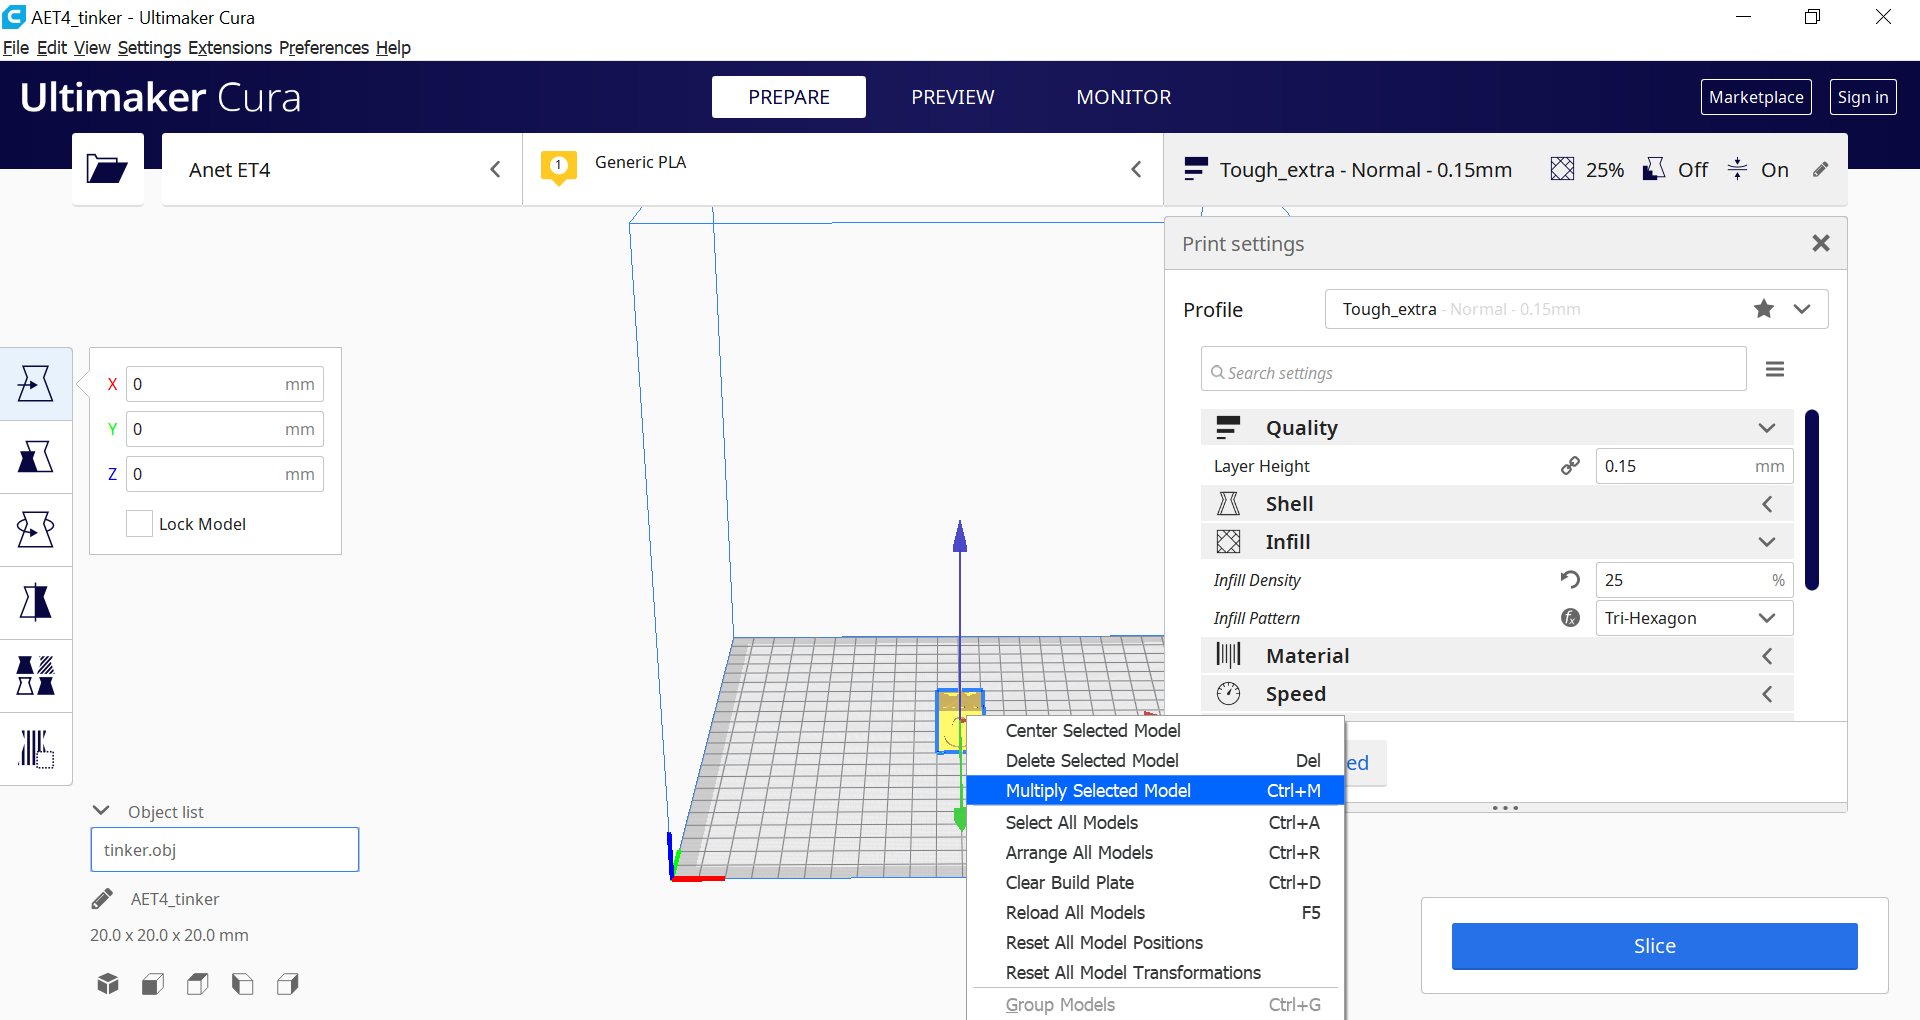Click the Sign in button
This screenshot has height=1020, width=1920.
(1863, 97)
